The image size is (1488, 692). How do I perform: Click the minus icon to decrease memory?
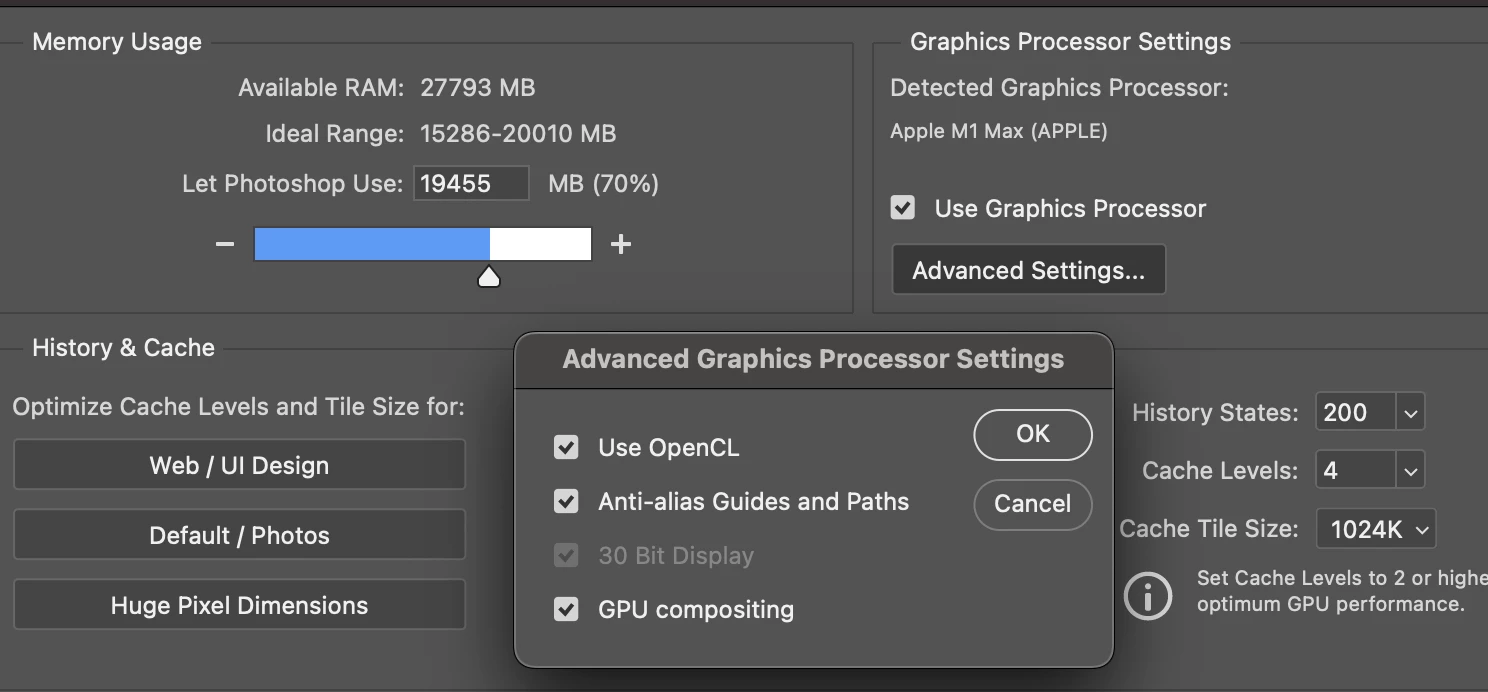click(225, 244)
